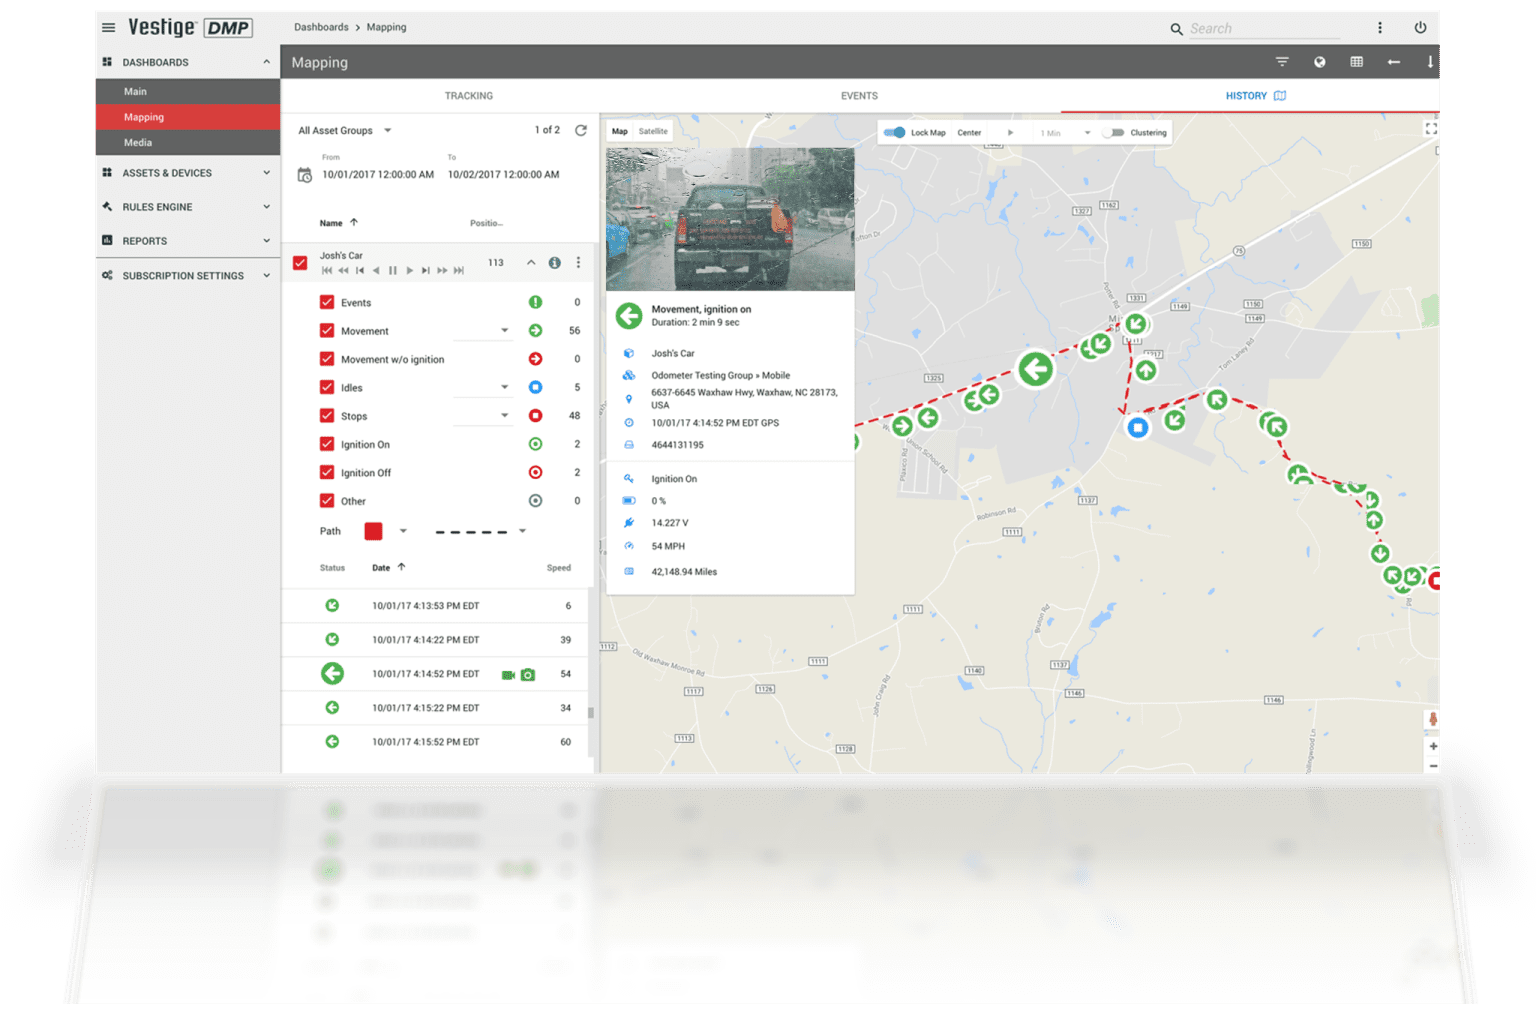Expand the Assets & Devices section
The height and width of the screenshot is (1032, 1536).
187,173
